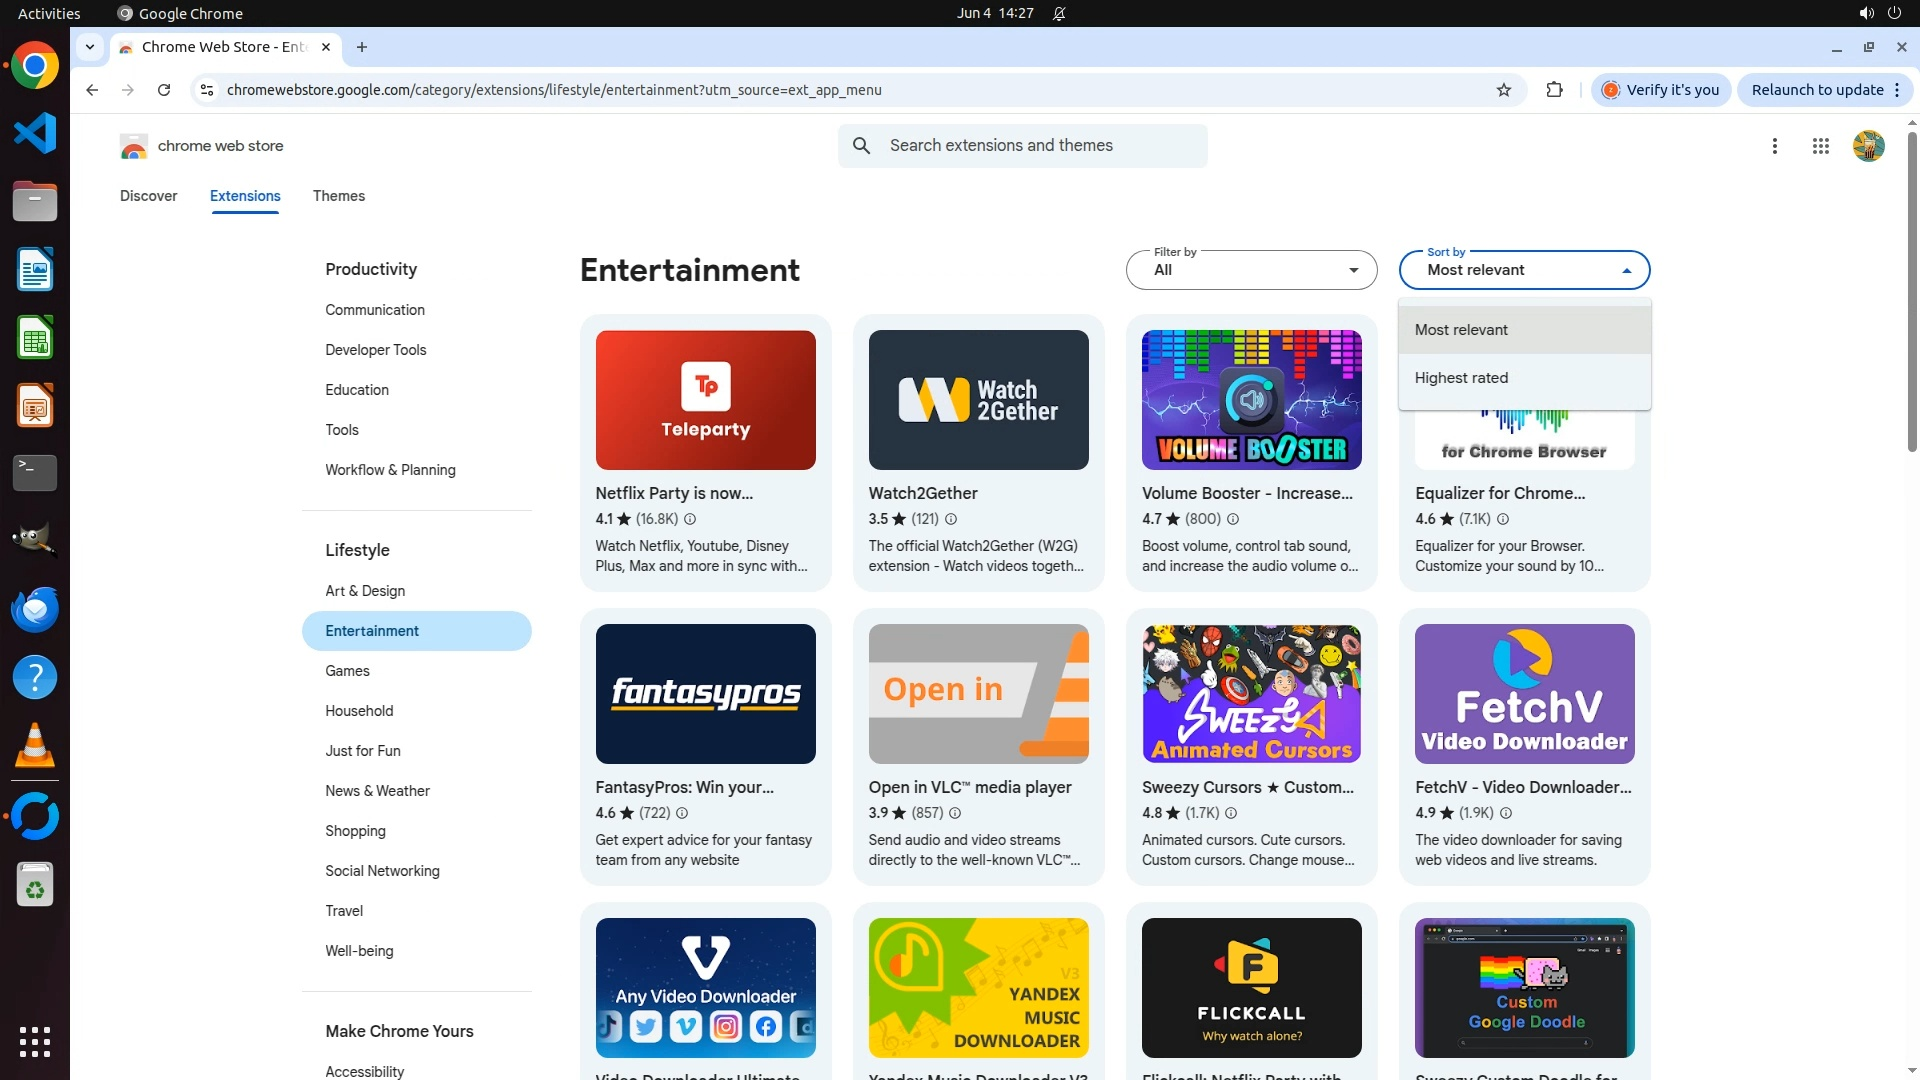Viewport: 1920px width, 1080px height.
Task: Open the Games category link
Action: tap(347, 671)
